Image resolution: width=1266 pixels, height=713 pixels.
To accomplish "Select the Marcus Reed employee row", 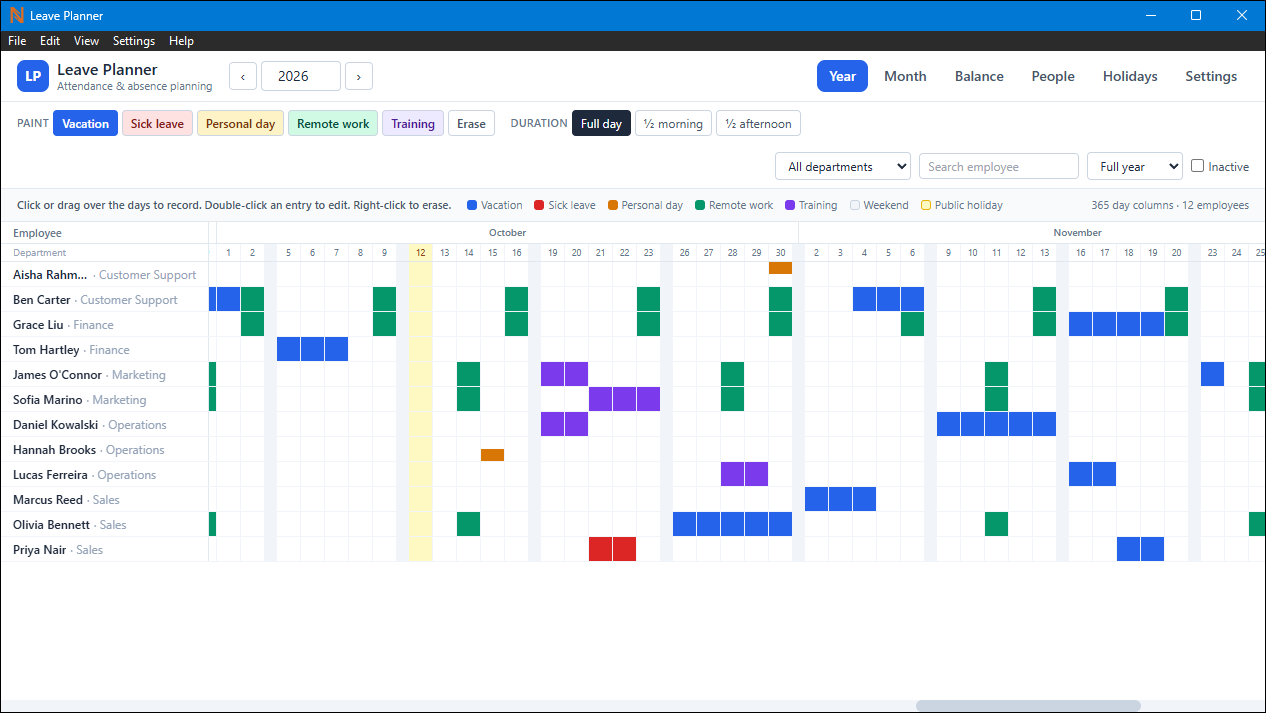I will click(x=105, y=500).
